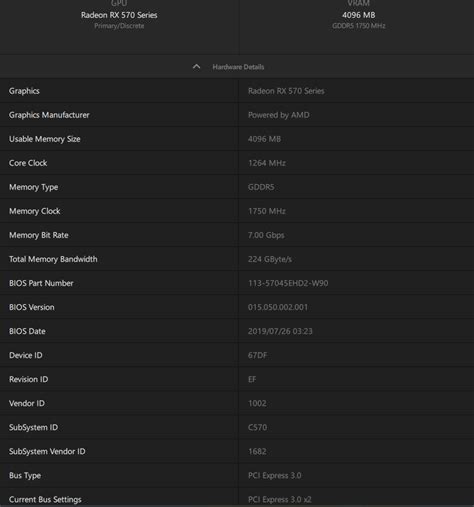Select the SubSystem ID label

33,427
